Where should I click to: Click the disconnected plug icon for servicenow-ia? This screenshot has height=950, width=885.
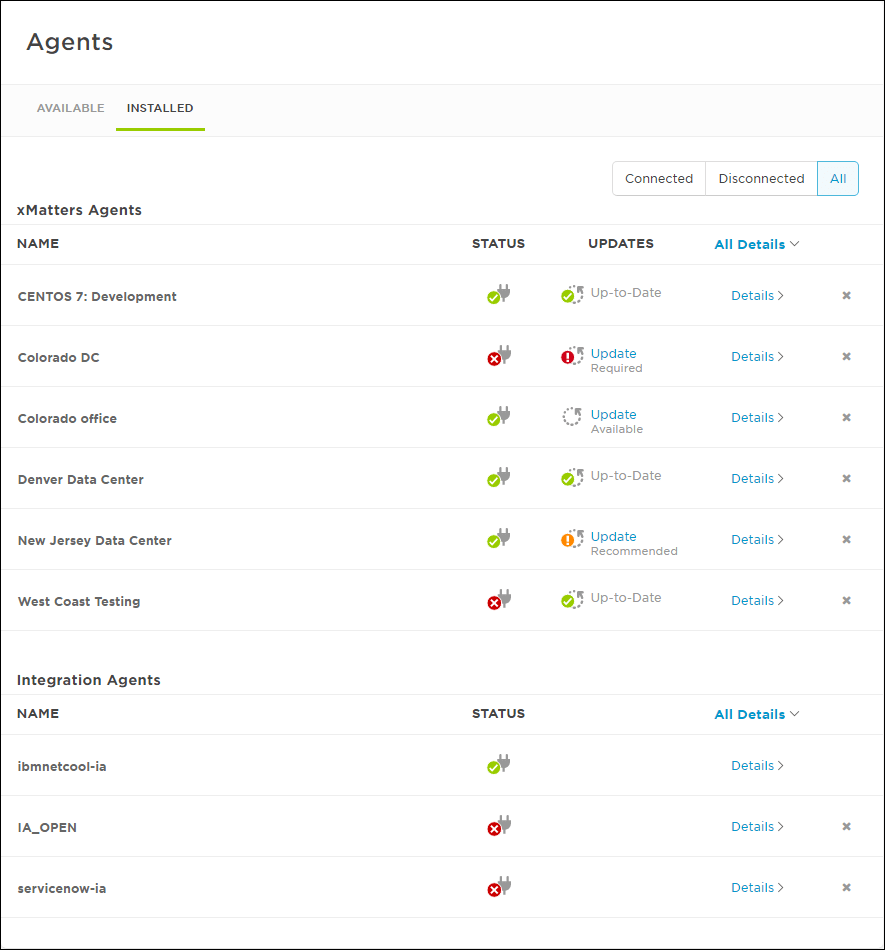(x=499, y=887)
